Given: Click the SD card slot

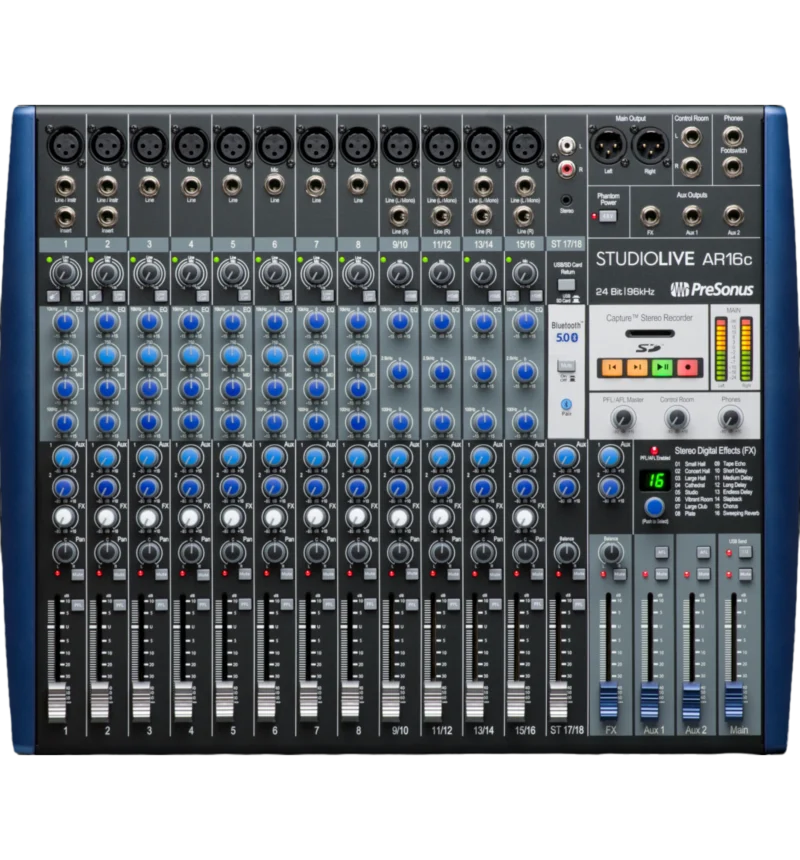Looking at the screenshot, I should click(x=650, y=333).
